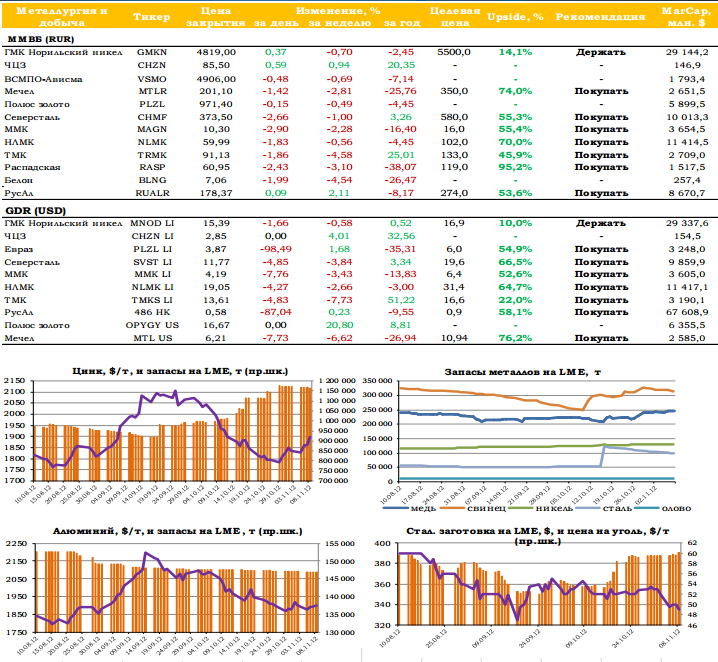
Task: Click the teal олово legend swatch
Action: (x=647, y=508)
